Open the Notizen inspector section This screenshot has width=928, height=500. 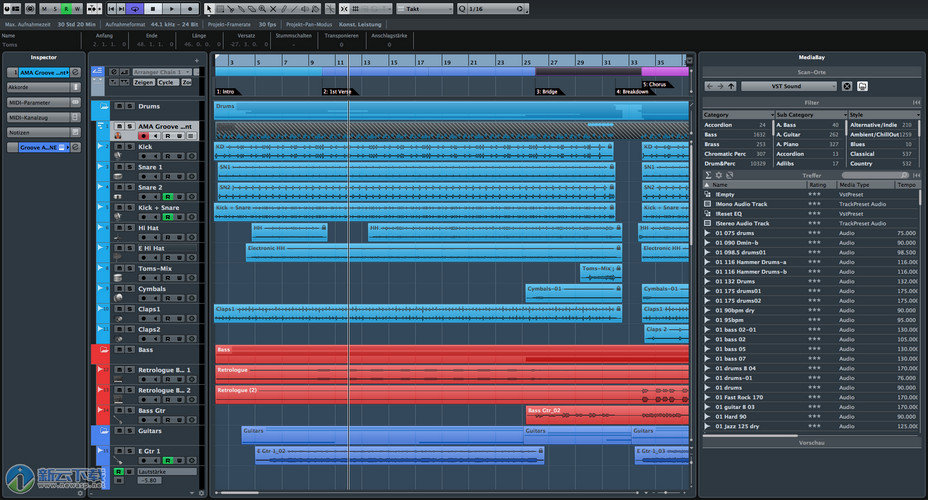point(44,133)
